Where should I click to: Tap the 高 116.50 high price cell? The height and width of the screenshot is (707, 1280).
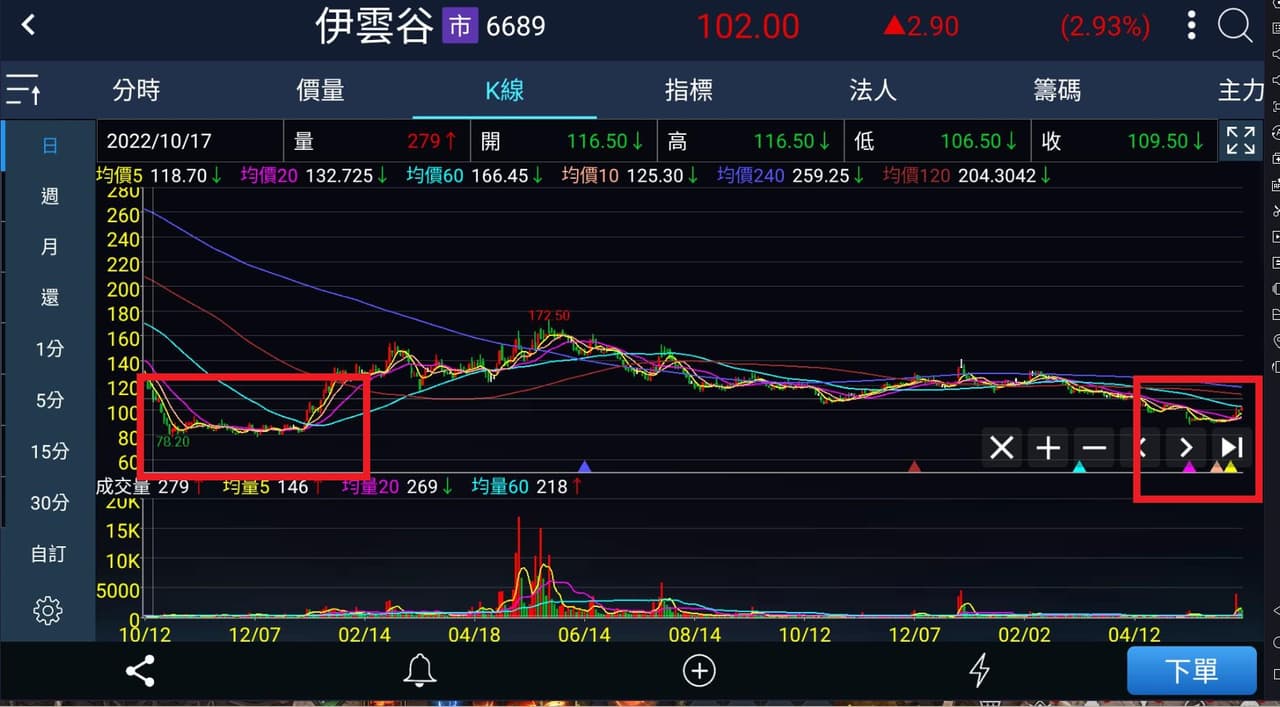pyautogui.click(x=751, y=141)
